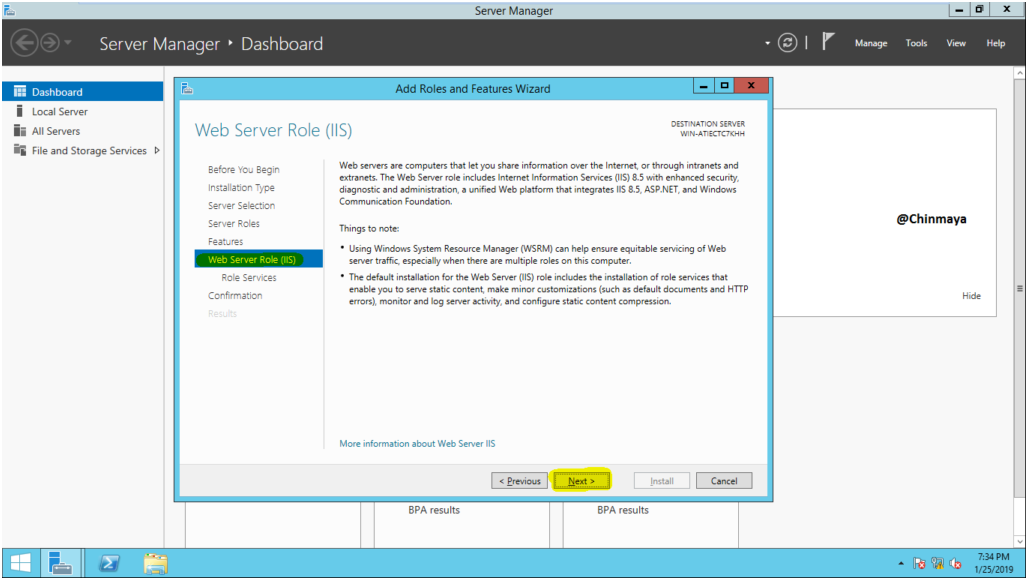Image resolution: width=1028 pixels, height=580 pixels.
Task: Launch PowerShell from the taskbar
Action: [109, 563]
